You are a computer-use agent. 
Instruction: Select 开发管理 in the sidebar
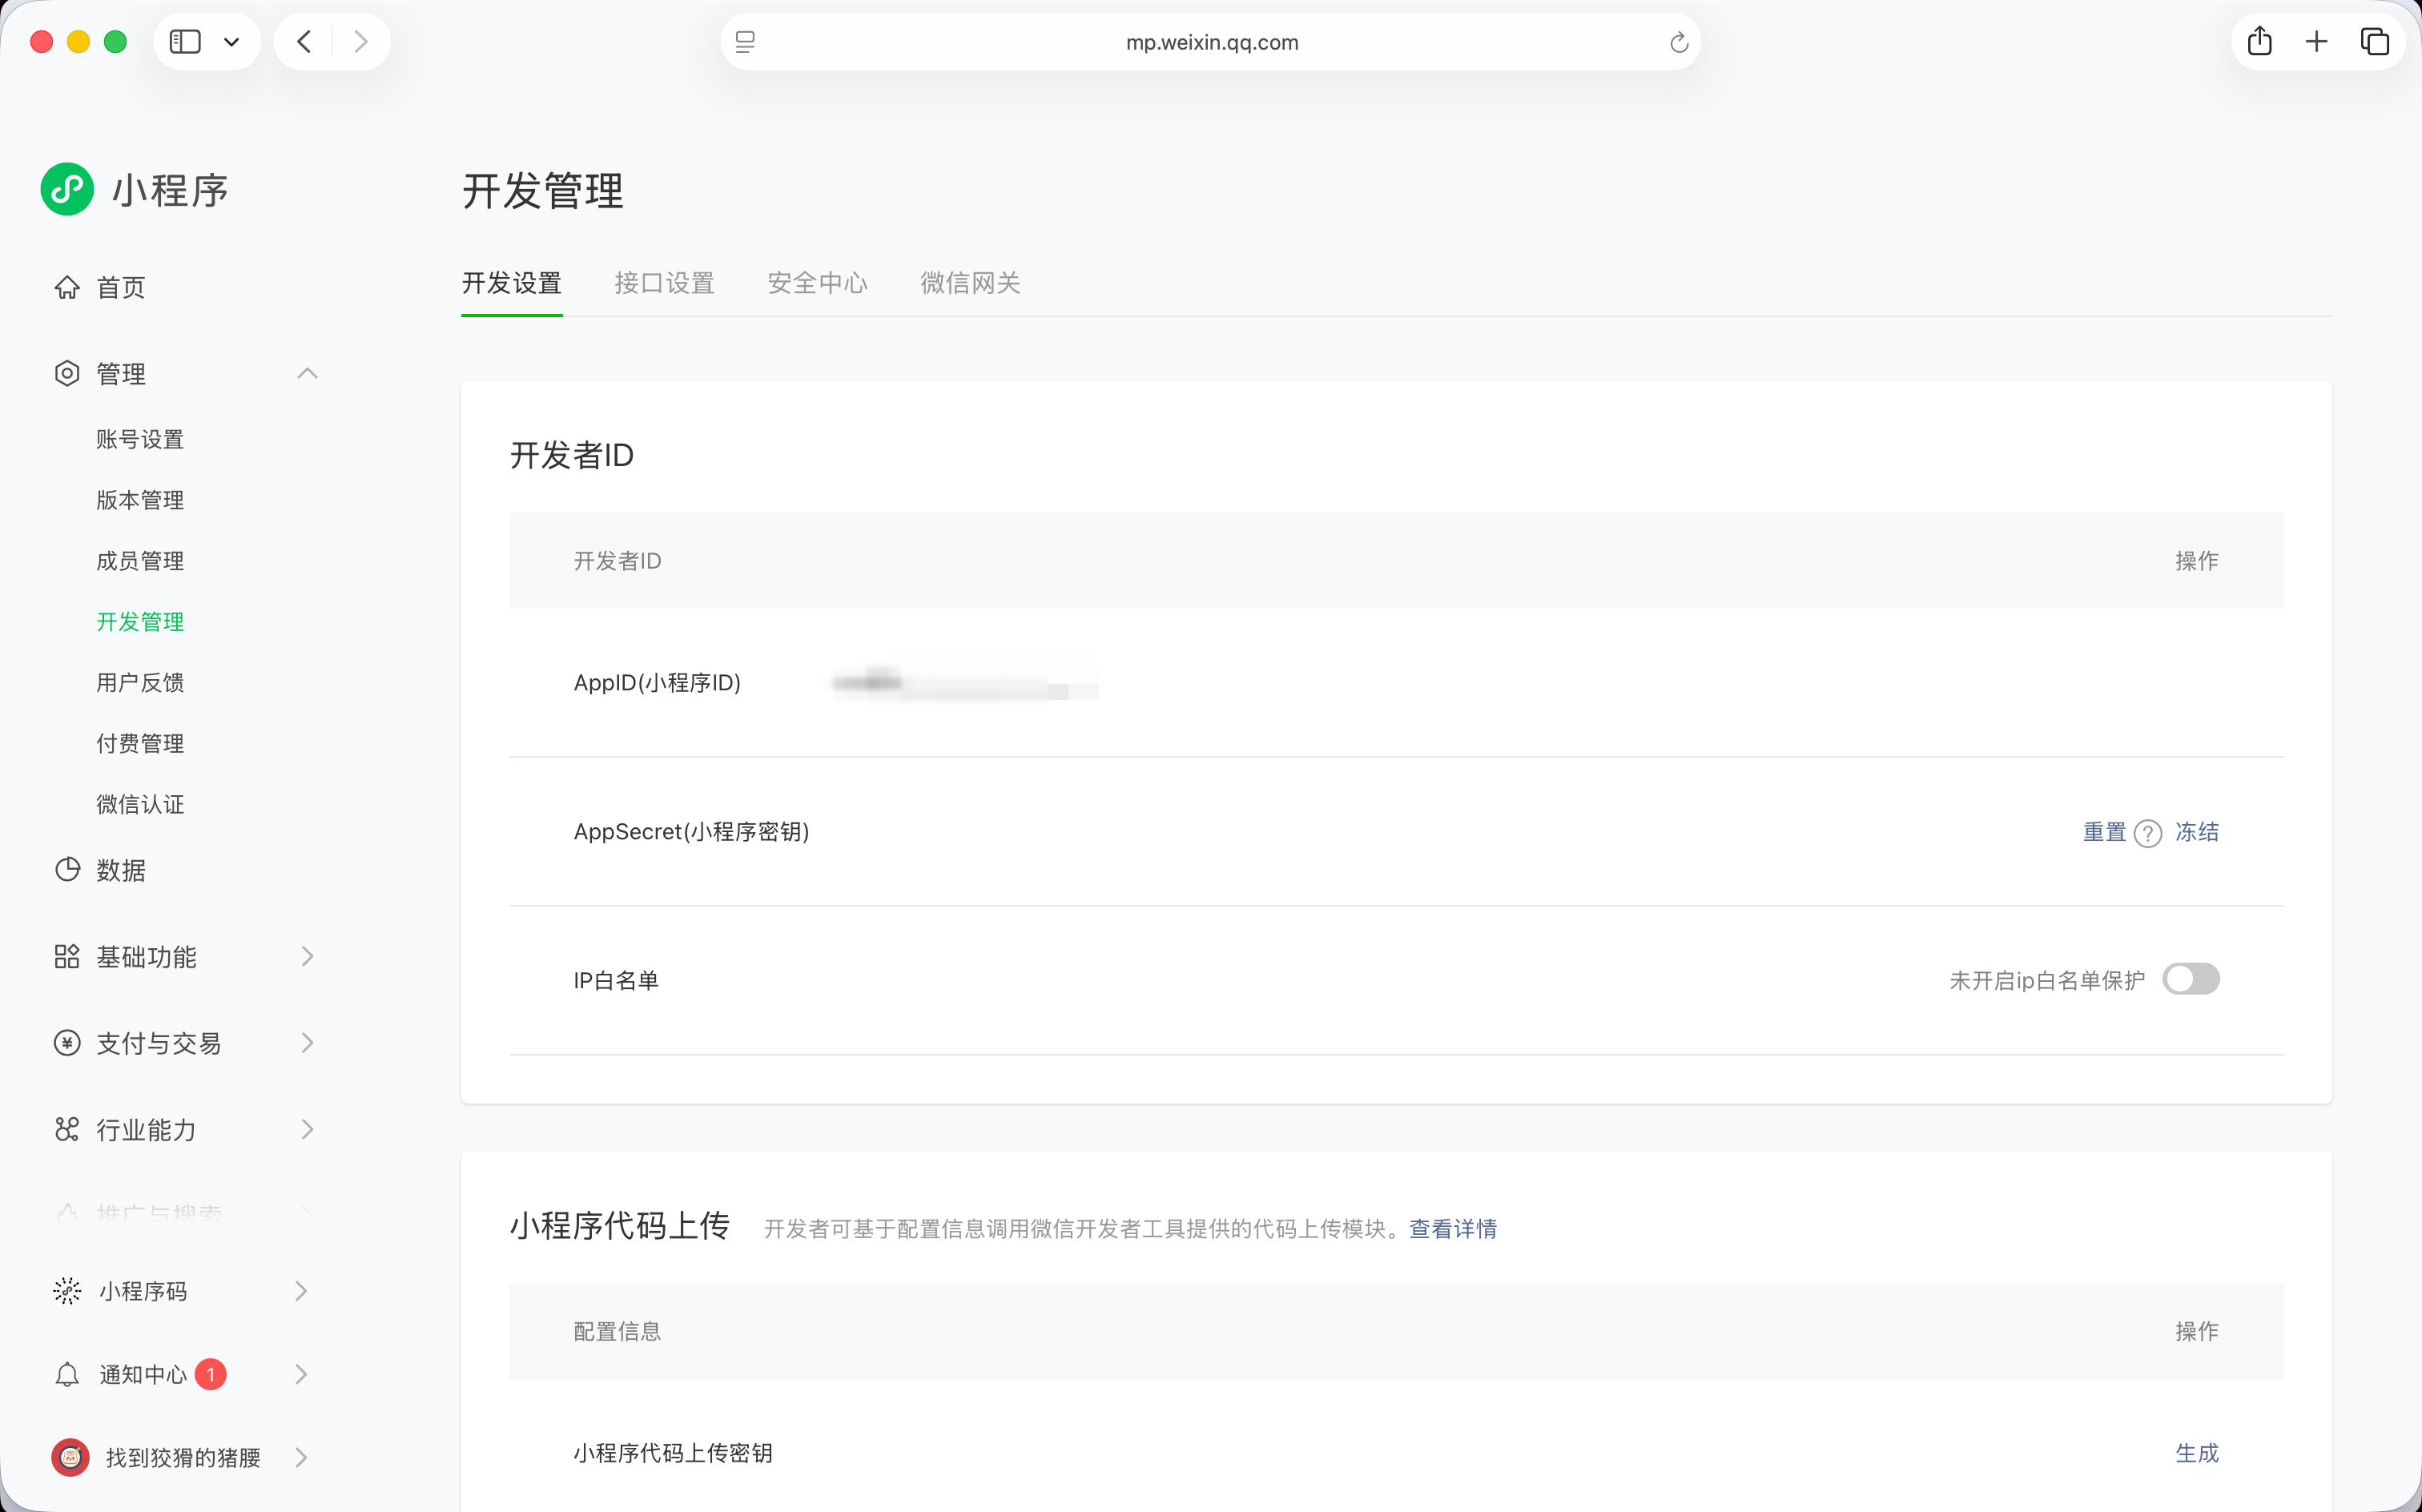click(140, 623)
